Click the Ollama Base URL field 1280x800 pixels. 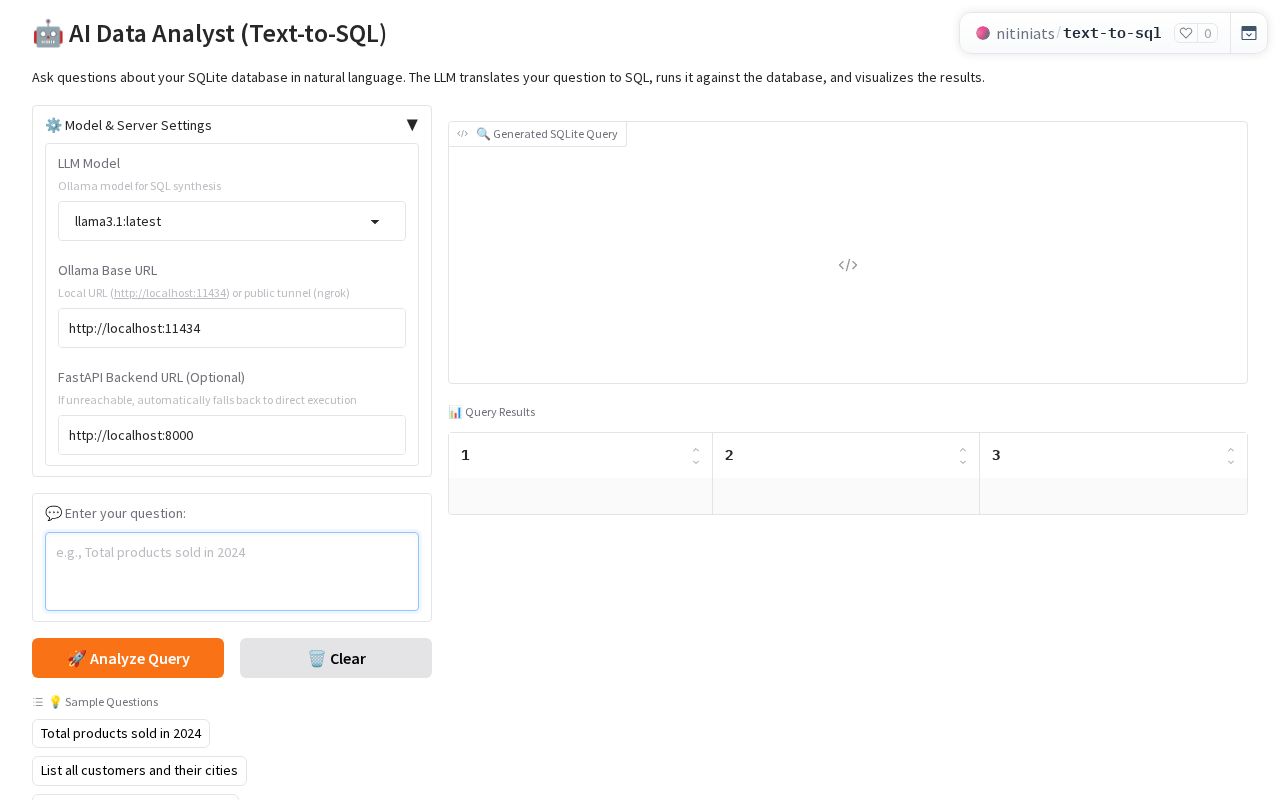[232, 328]
